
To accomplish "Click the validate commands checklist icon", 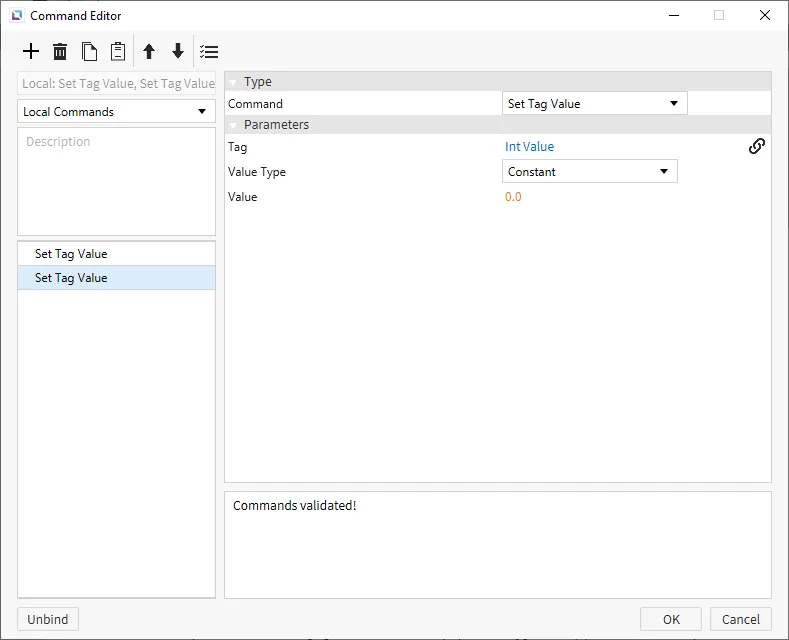I will pyautogui.click(x=209, y=52).
